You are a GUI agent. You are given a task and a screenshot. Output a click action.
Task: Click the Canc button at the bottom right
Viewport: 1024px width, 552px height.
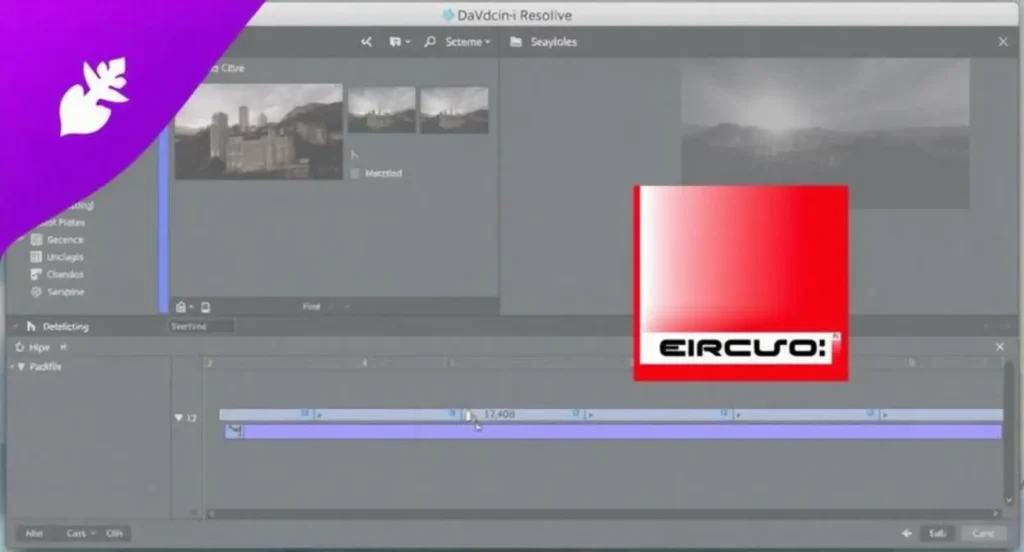[984, 533]
